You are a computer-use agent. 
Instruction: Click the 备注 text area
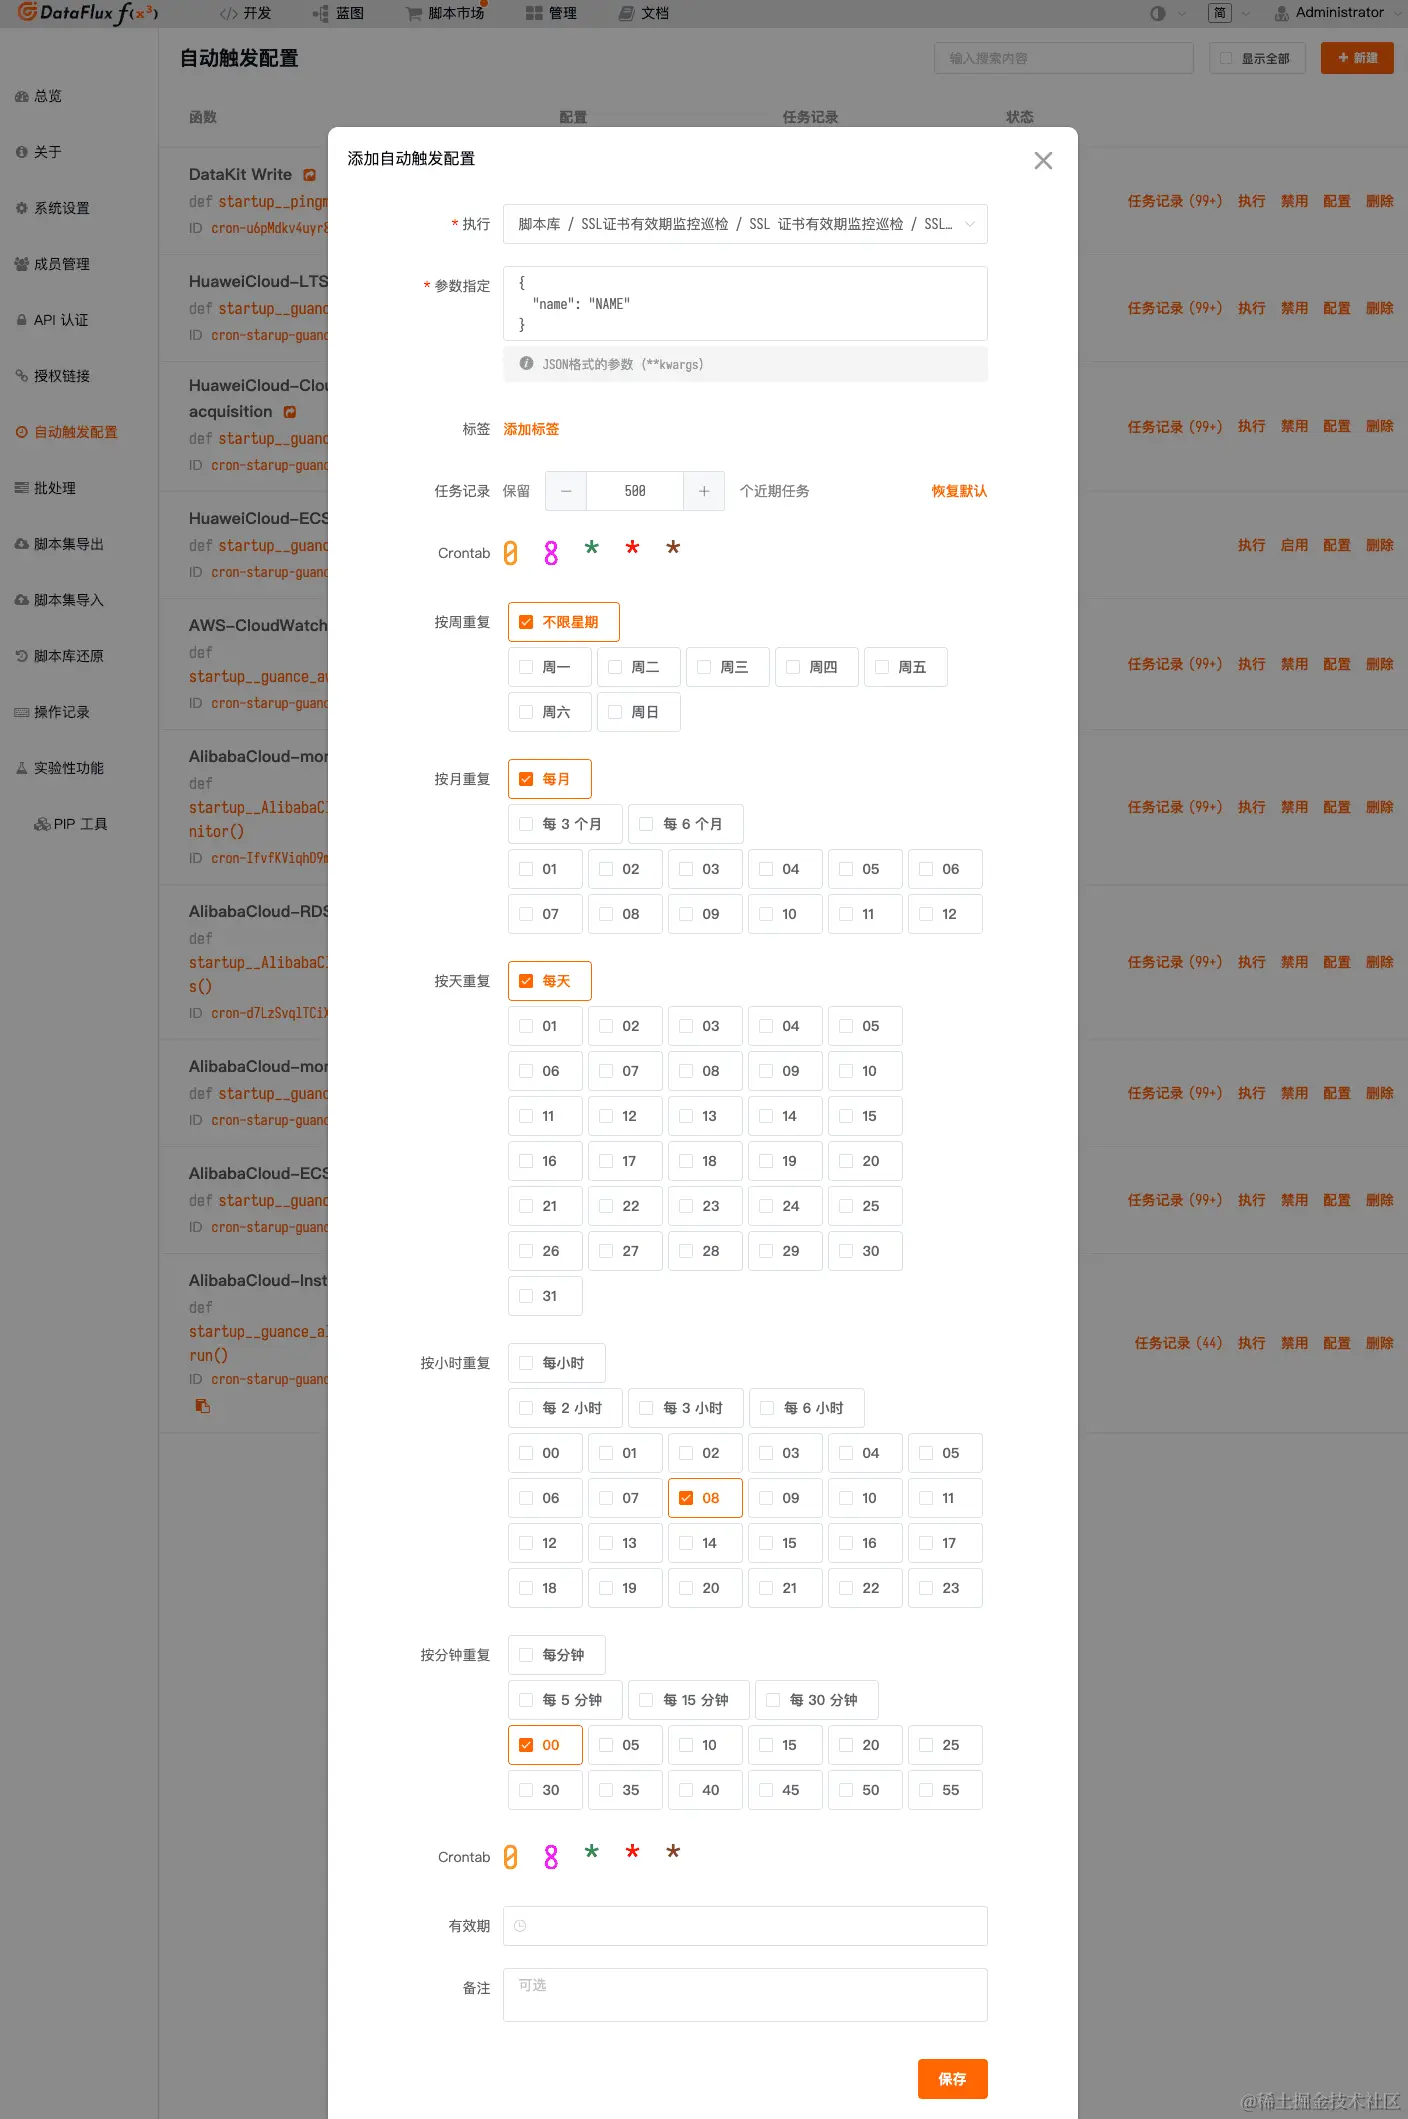[x=745, y=1995]
